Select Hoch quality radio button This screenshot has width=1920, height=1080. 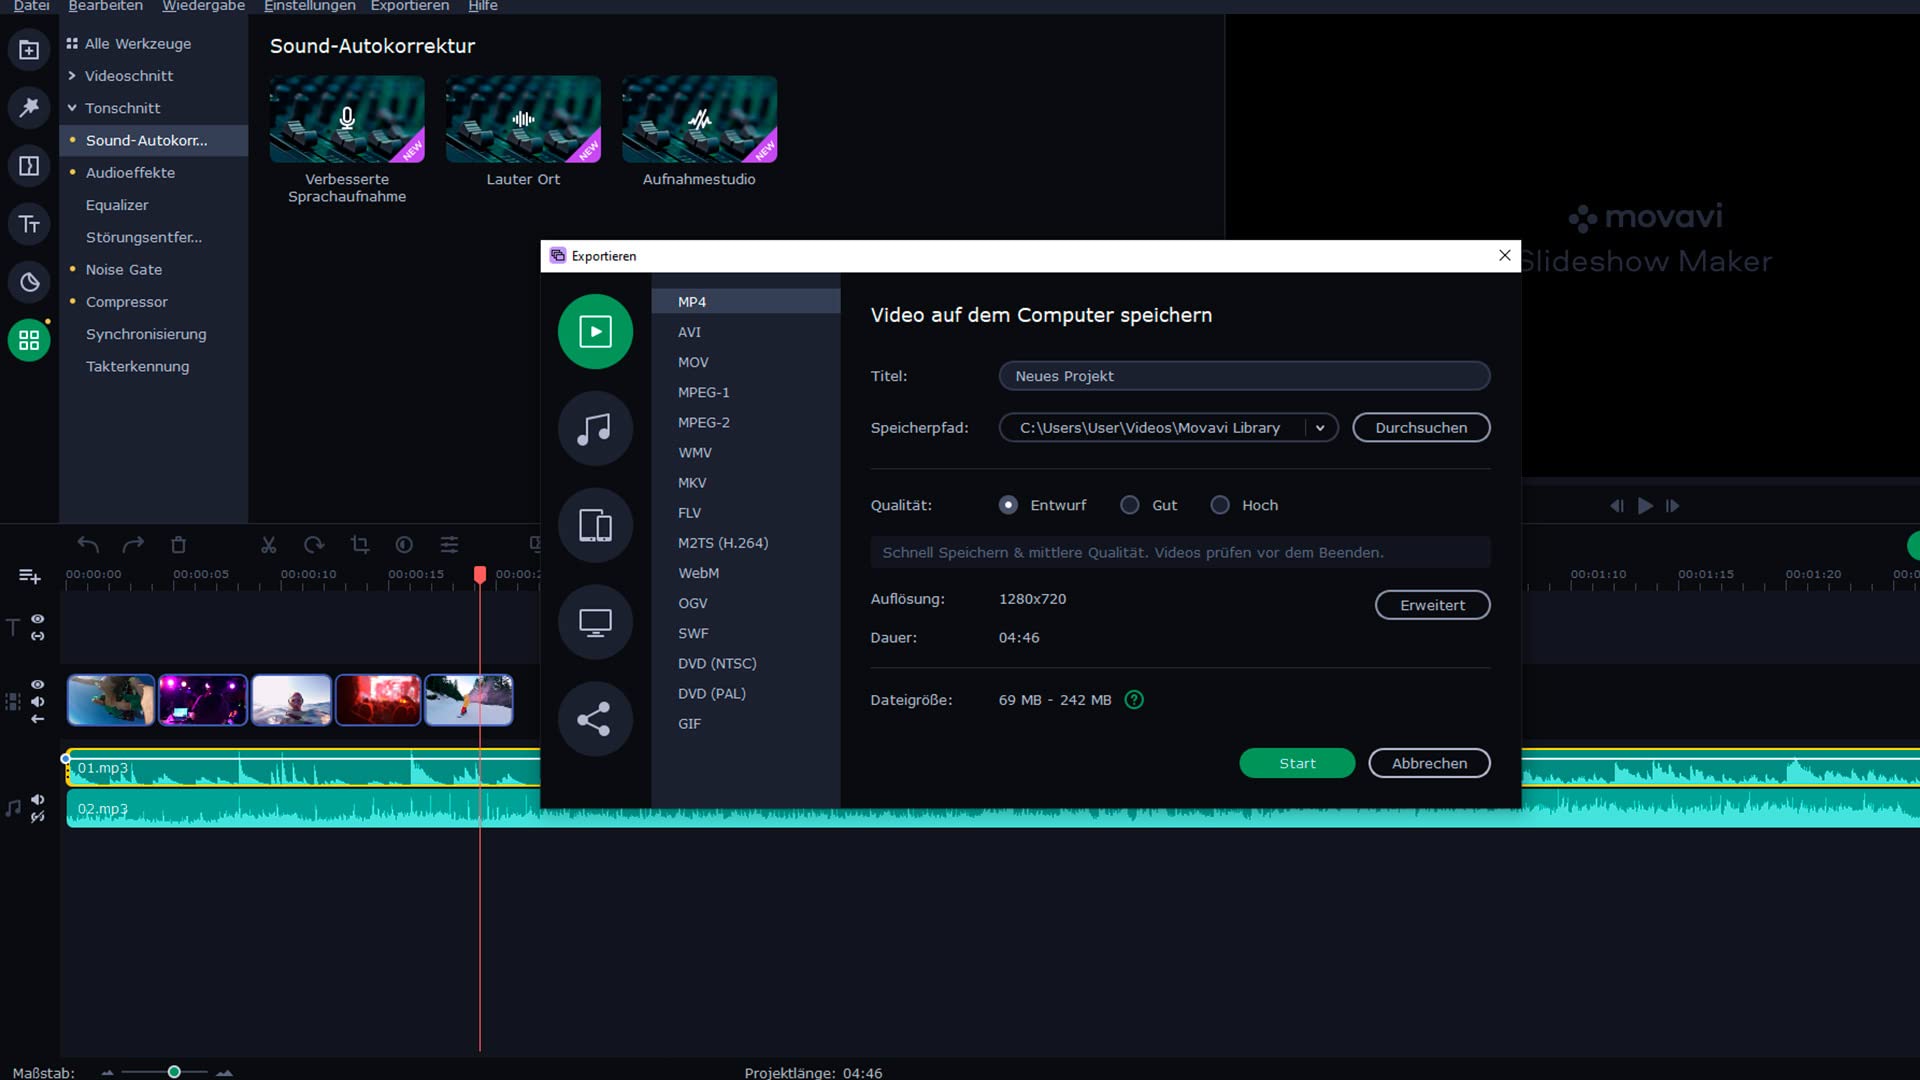coord(1220,505)
